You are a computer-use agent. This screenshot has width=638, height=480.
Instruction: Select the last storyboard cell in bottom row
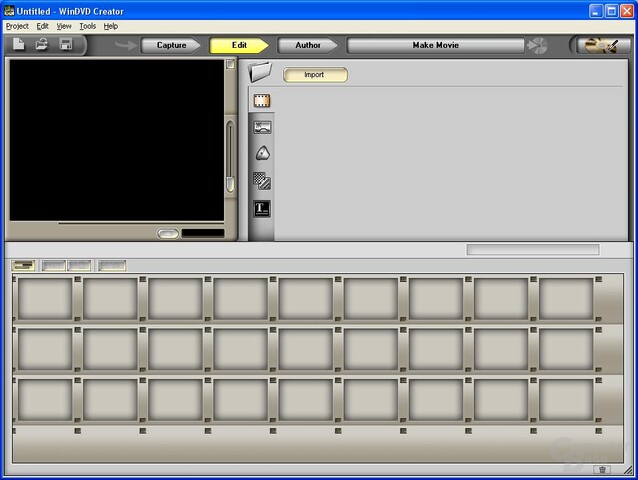[x=566, y=400]
